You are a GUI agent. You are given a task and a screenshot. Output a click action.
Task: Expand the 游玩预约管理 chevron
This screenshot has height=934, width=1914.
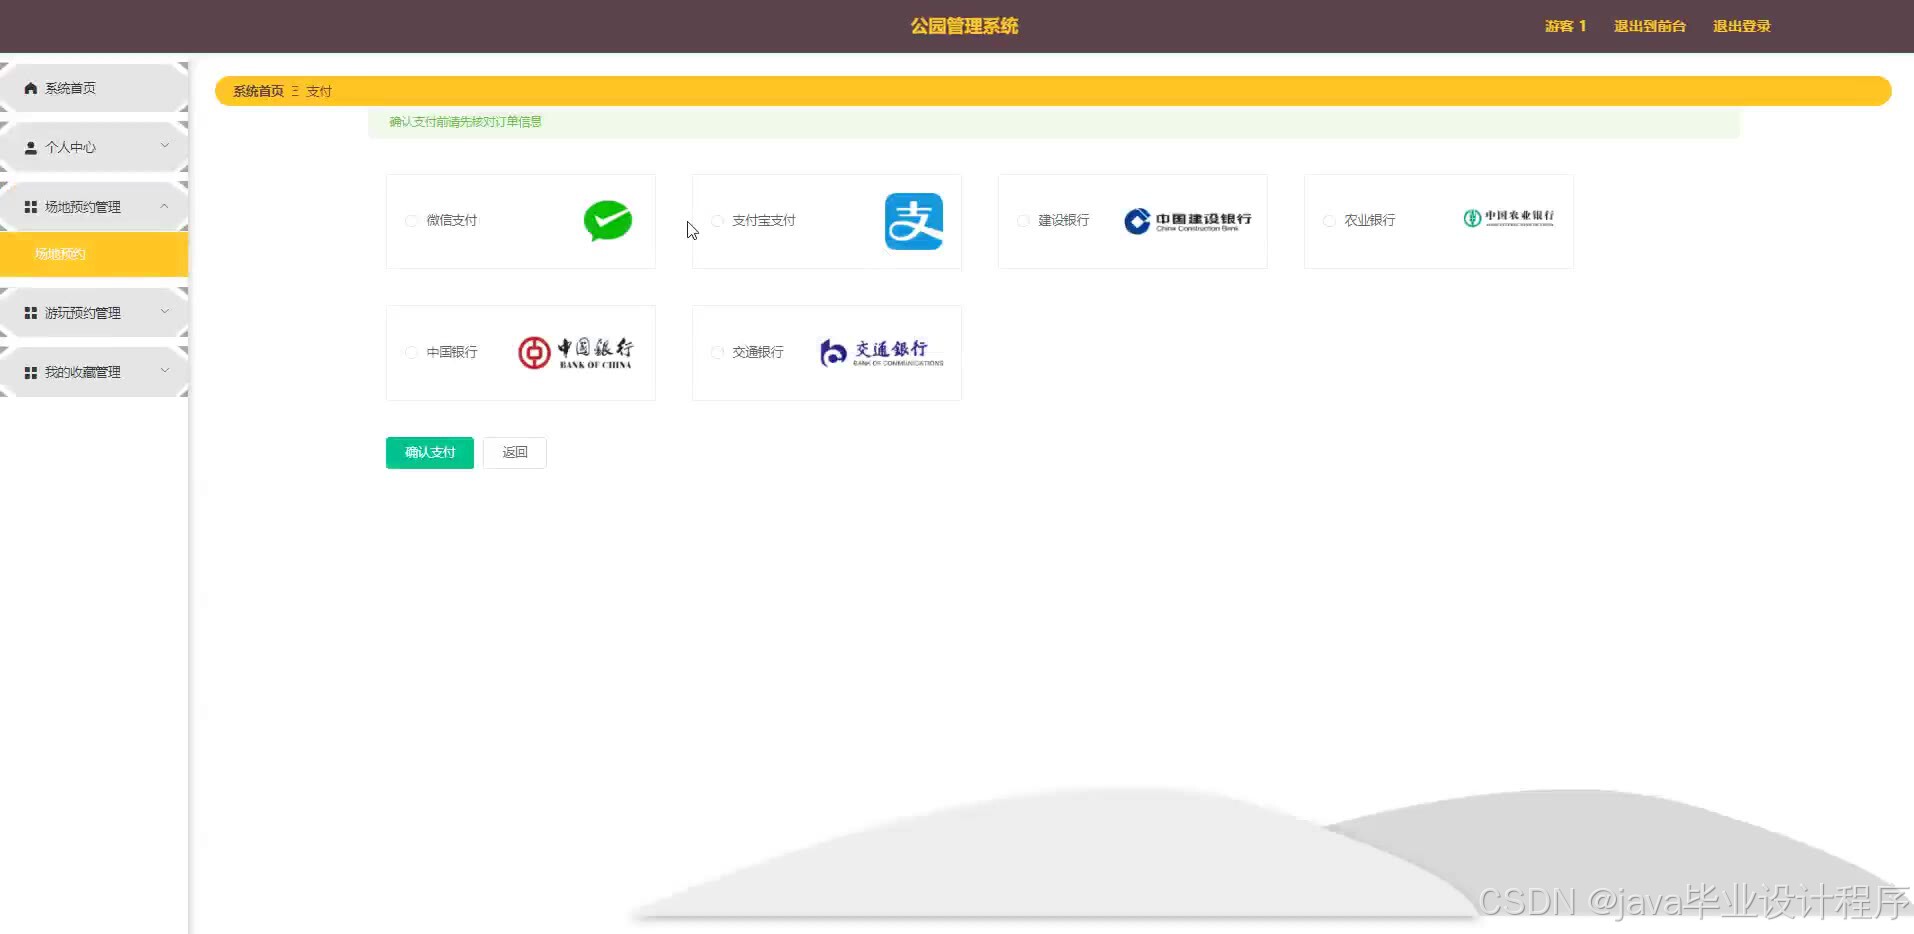tap(165, 312)
